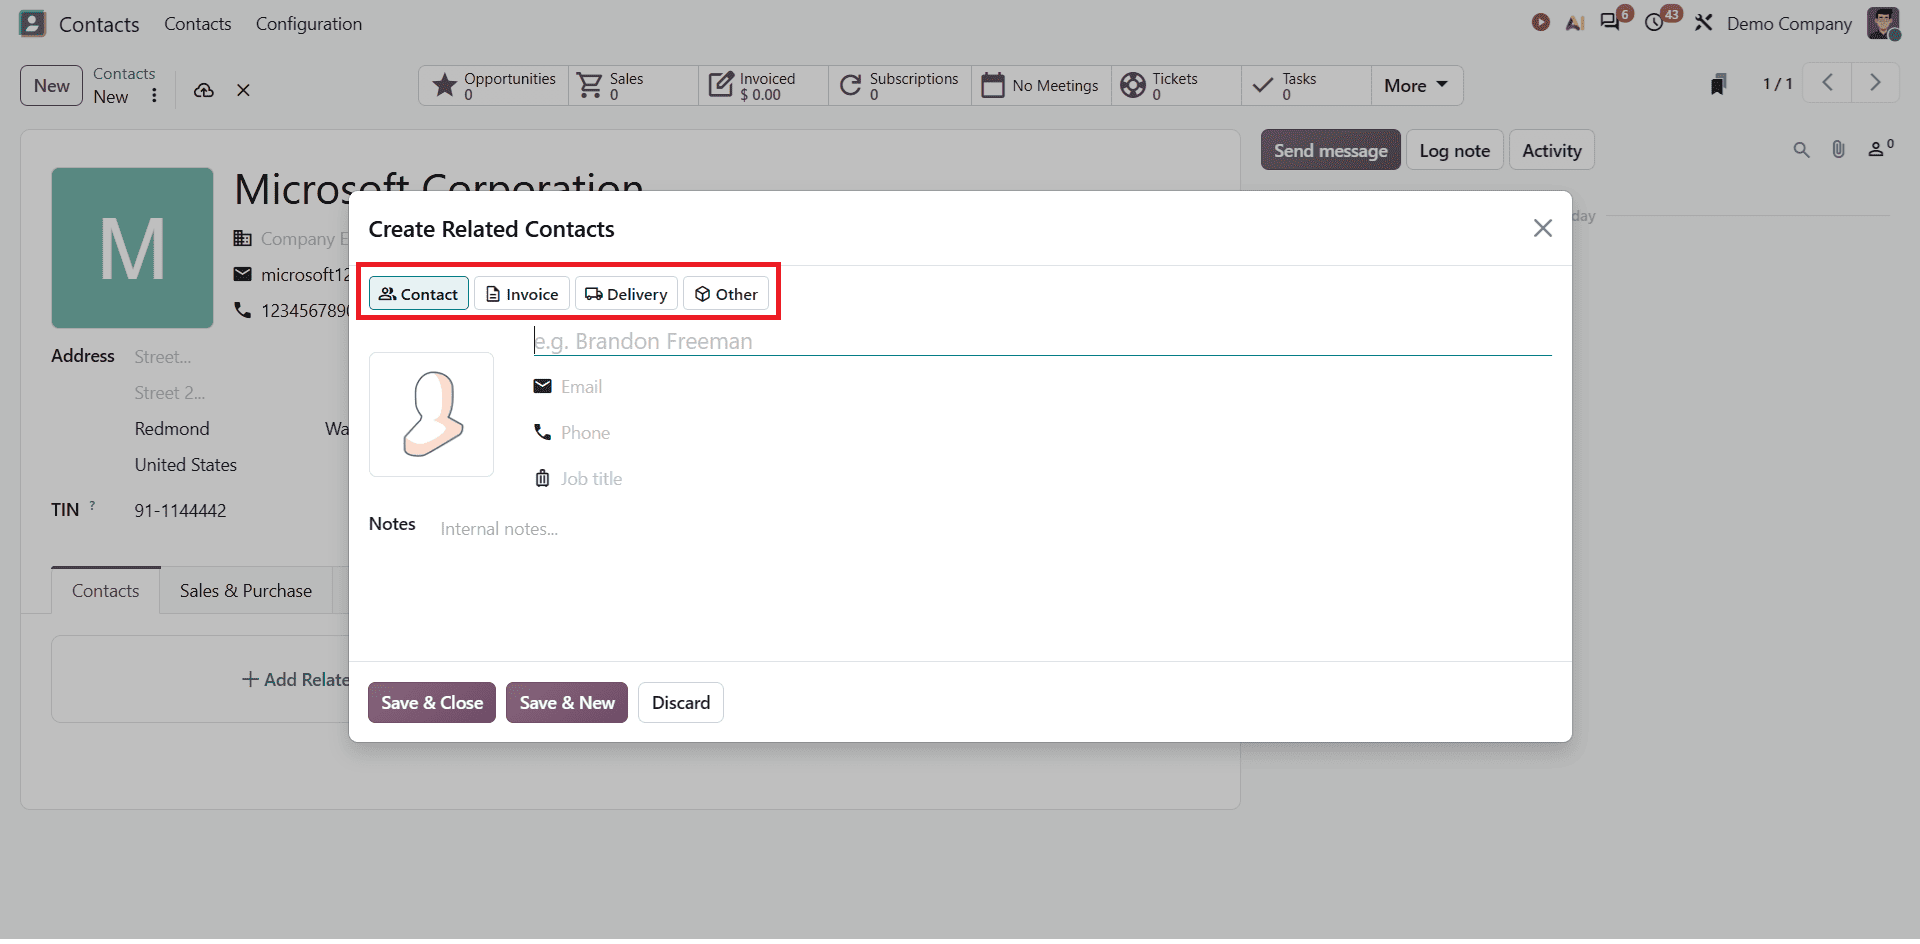Click Save & Close button

(432, 703)
